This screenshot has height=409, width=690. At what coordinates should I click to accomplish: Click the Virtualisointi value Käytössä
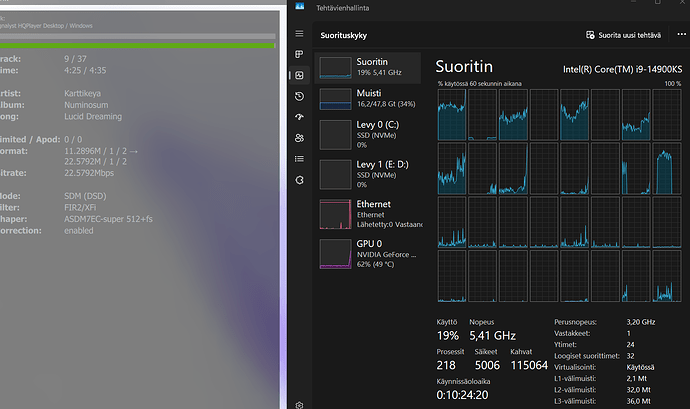(640, 367)
